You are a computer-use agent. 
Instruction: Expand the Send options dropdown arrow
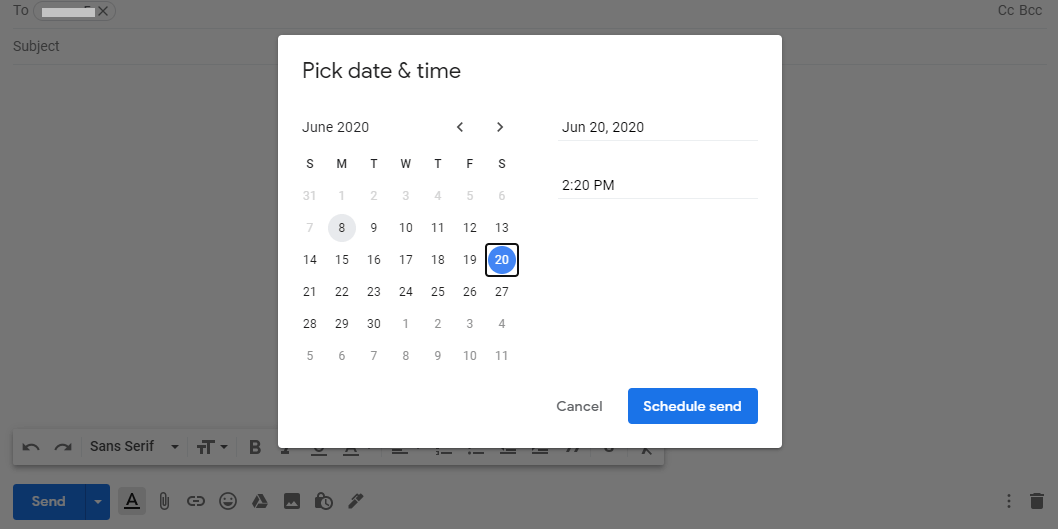pos(98,501)
